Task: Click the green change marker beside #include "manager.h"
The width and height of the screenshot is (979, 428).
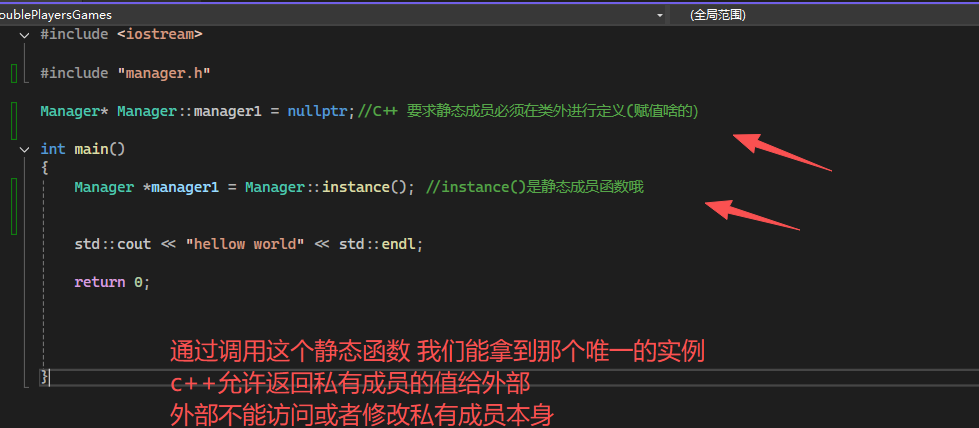Action: [14, 73]
